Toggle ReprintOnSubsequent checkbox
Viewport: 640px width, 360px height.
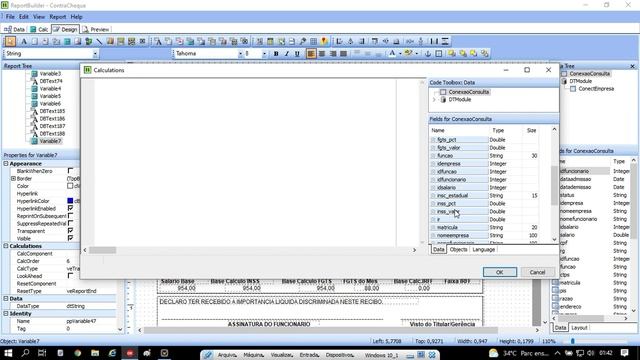[x=70, y=216]
